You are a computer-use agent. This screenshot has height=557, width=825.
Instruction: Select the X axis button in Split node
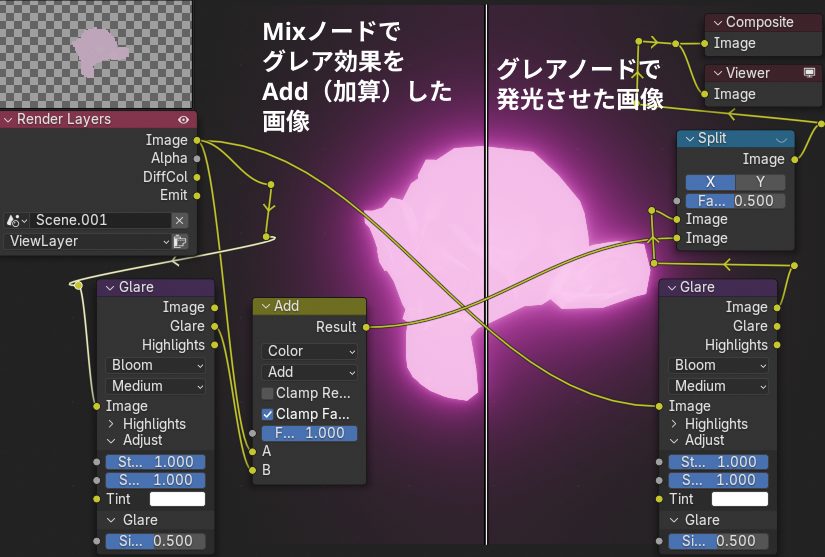click(710, 182)
